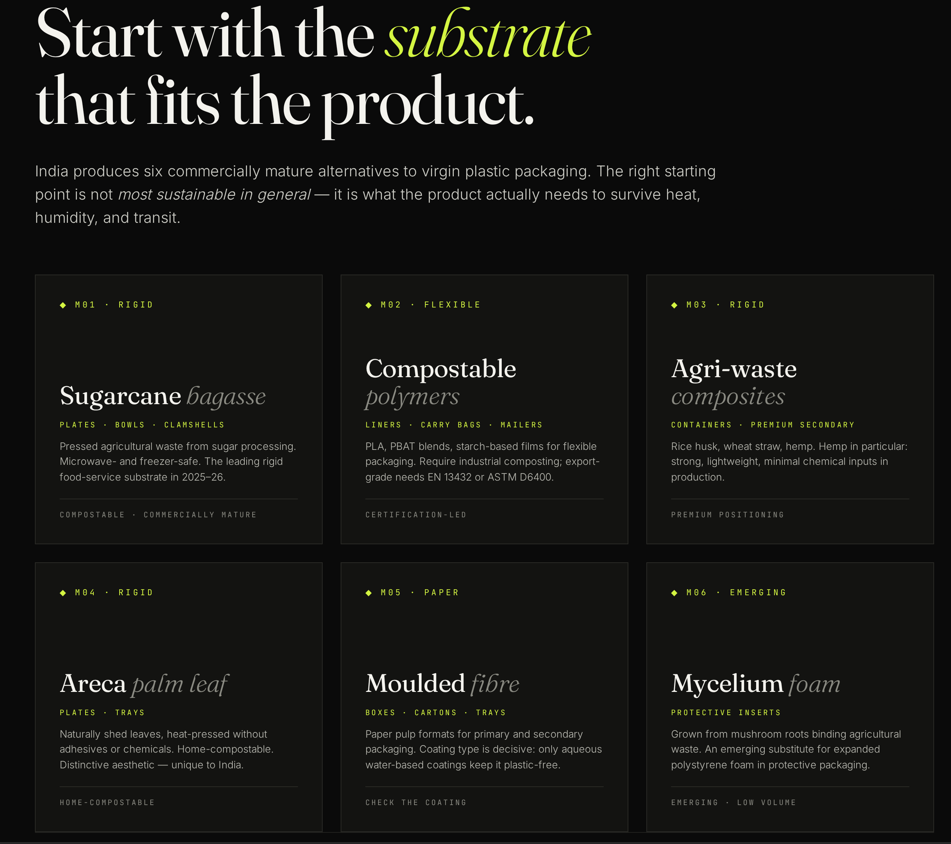Click the Check the Coating footer tag
This screenshot has height=844, width=951.
point(415,802)
